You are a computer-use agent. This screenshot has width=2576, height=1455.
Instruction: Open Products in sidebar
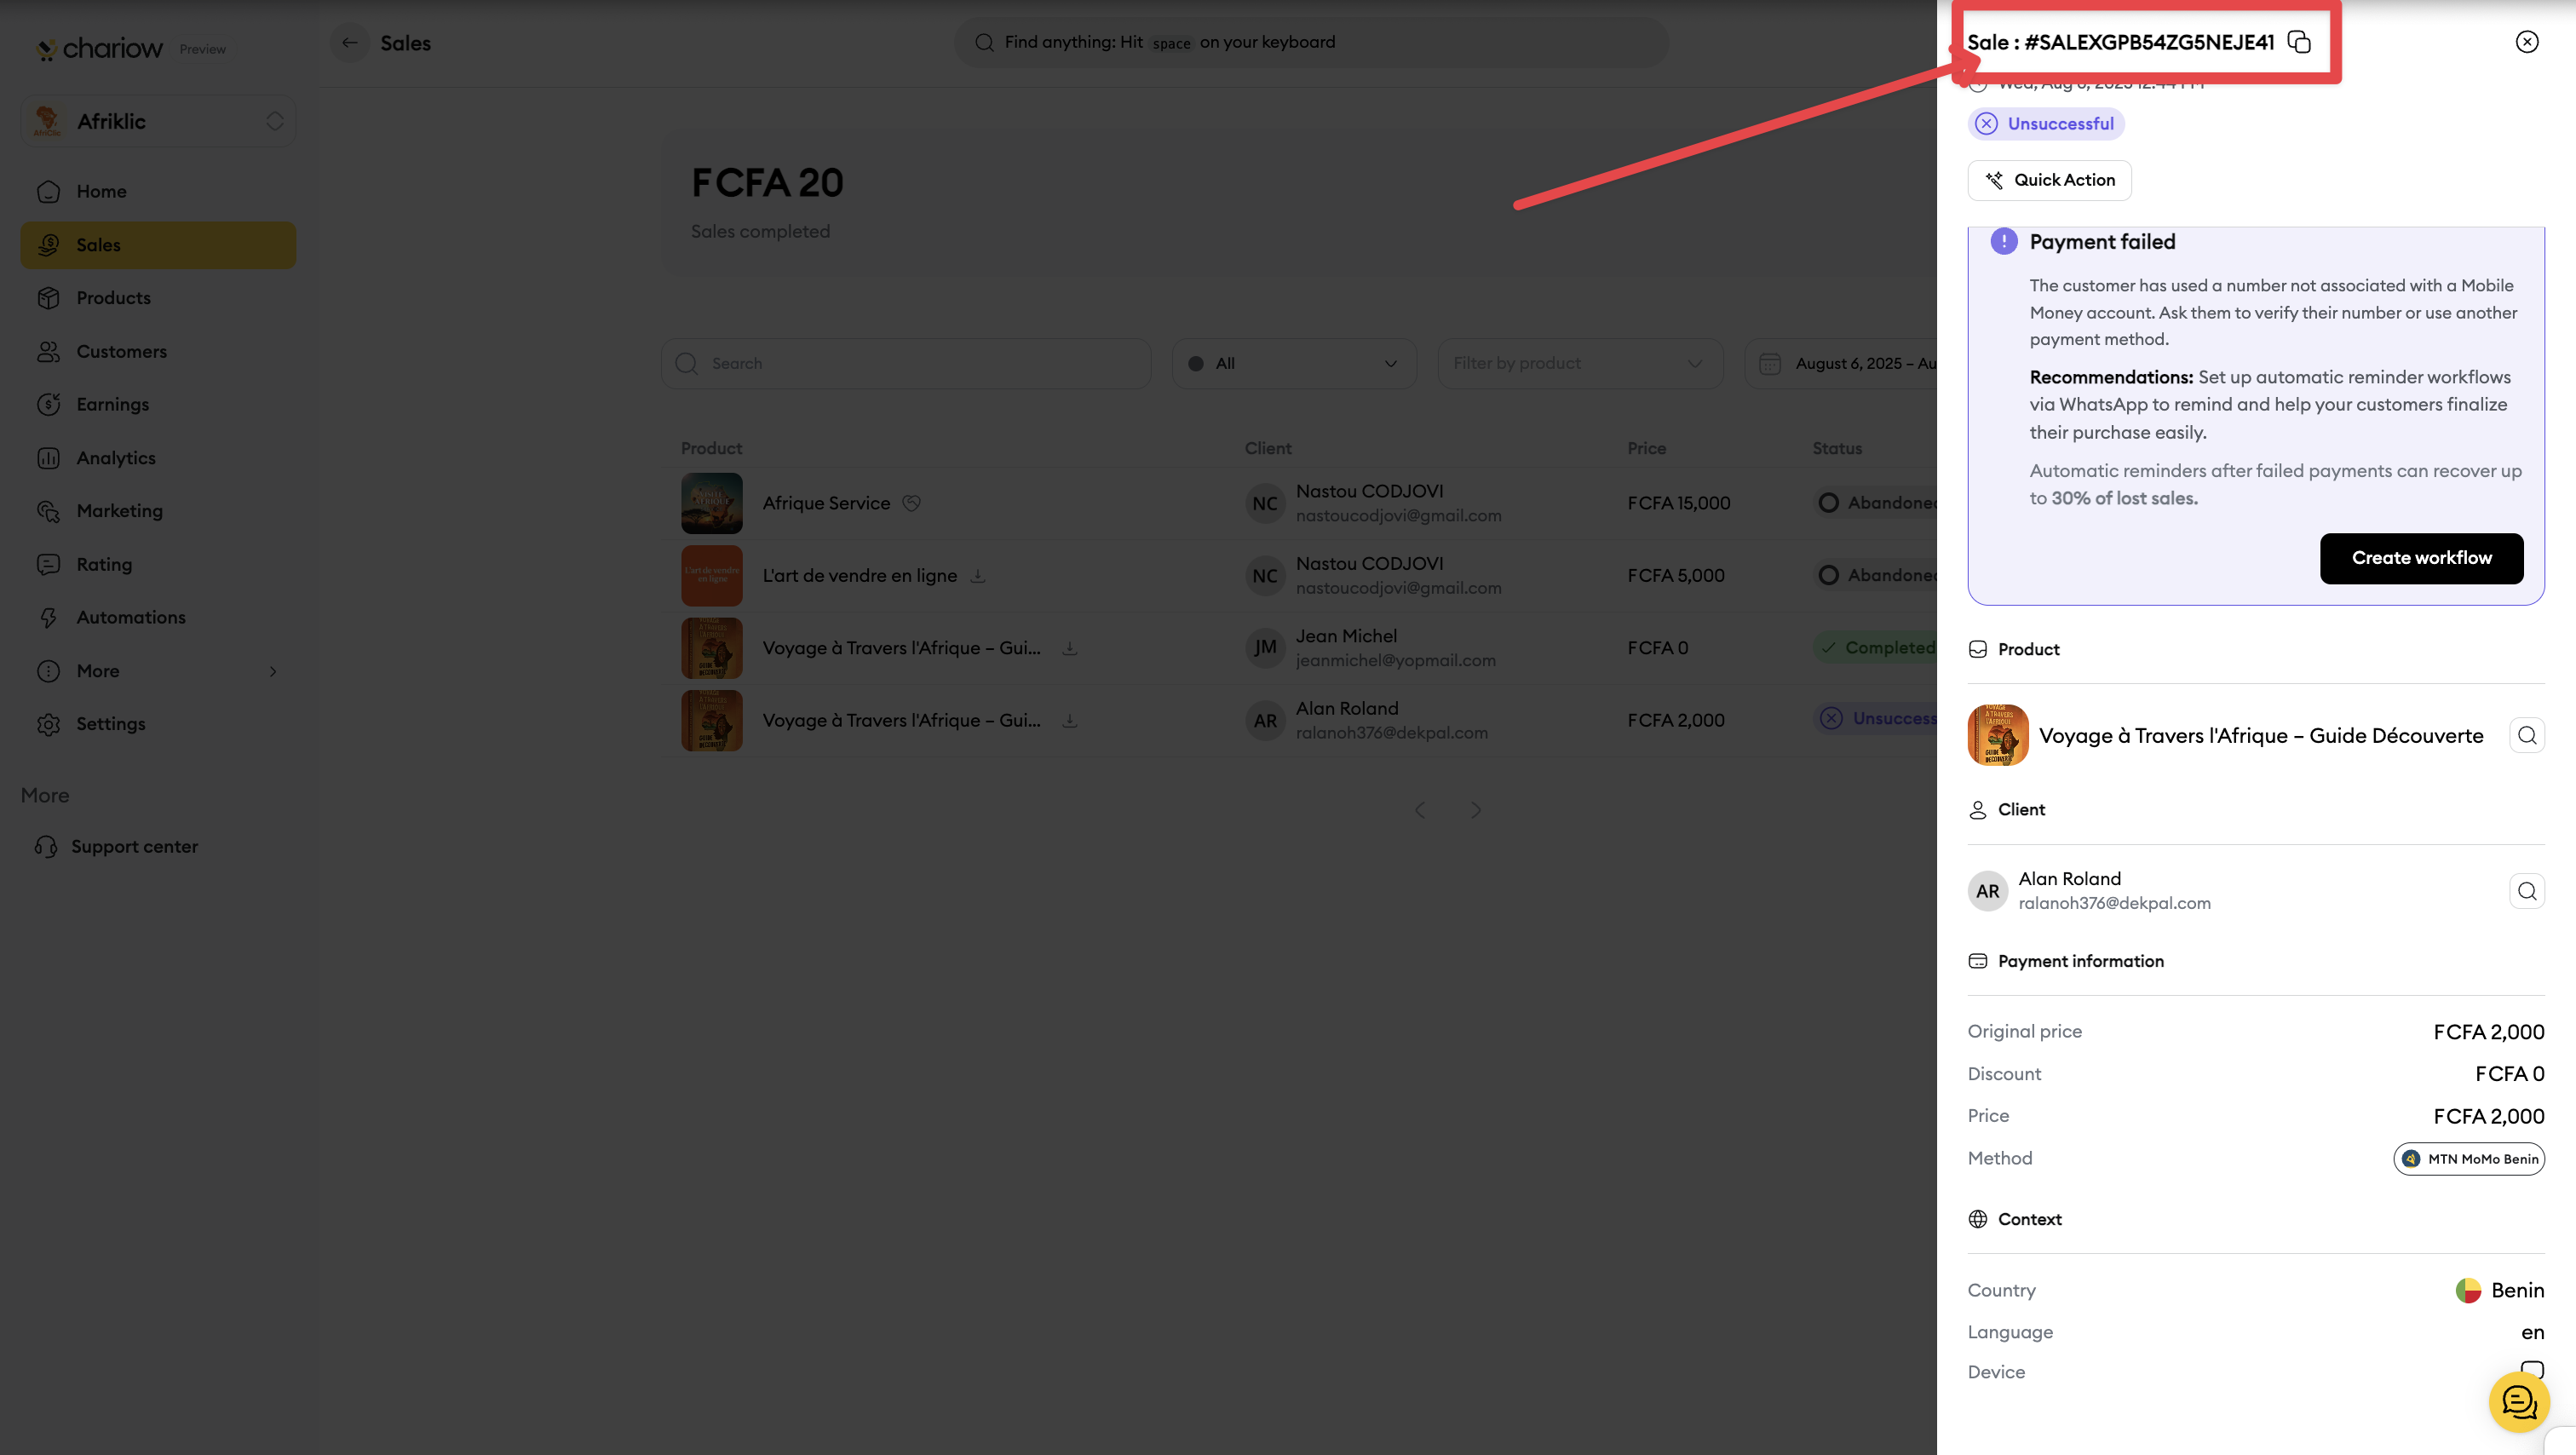[x=158, y=298]
